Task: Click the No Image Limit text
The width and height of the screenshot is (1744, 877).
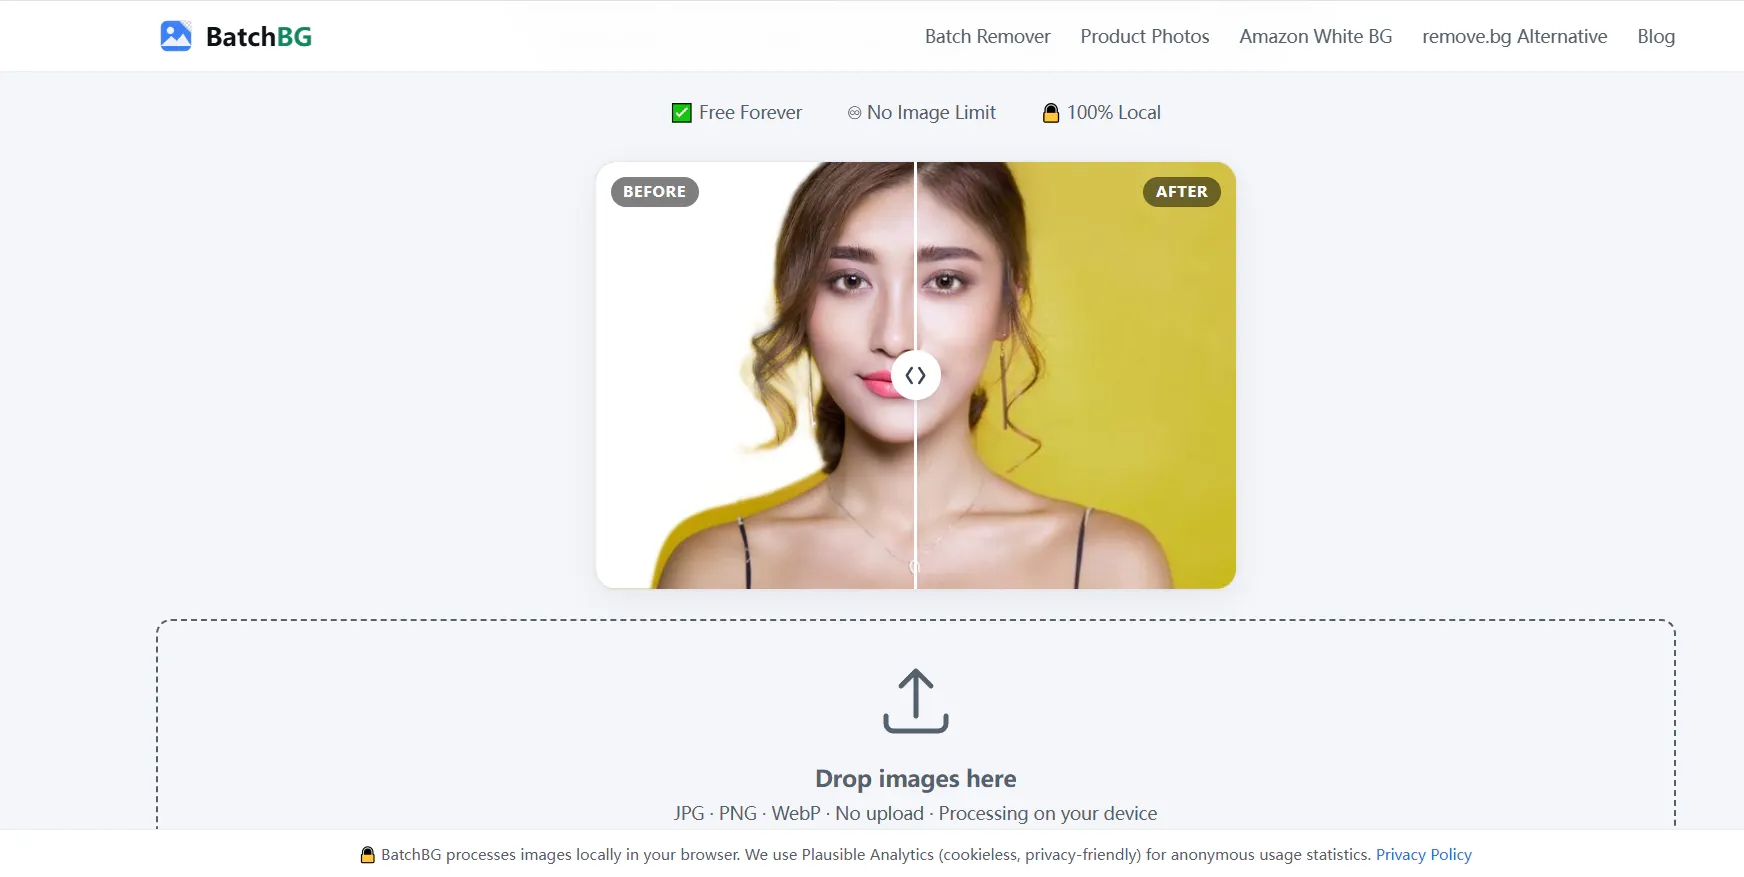Action: [x=931, y=113]
